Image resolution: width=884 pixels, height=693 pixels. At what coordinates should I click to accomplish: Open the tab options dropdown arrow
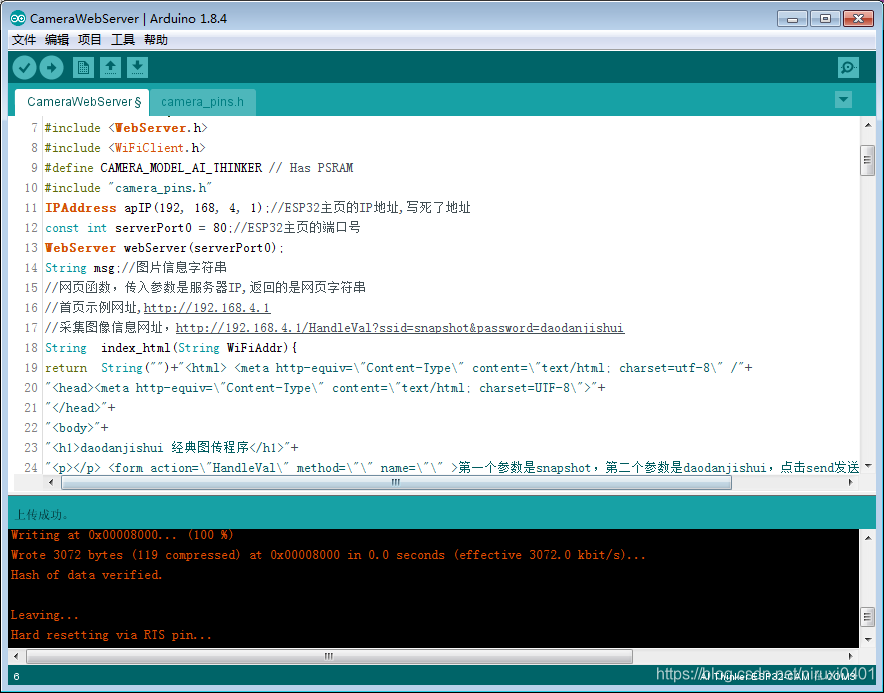(x=843, y=100)
